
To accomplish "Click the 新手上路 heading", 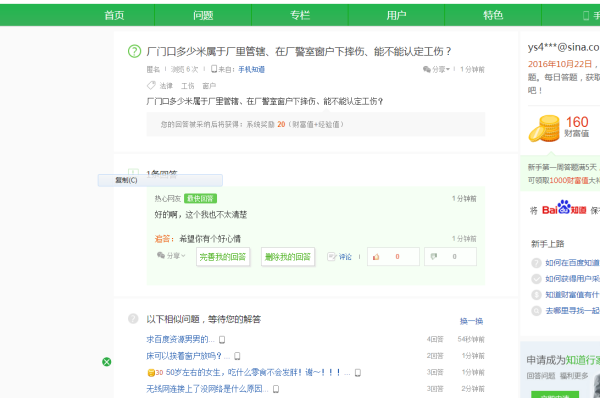I will pos(548,244).
